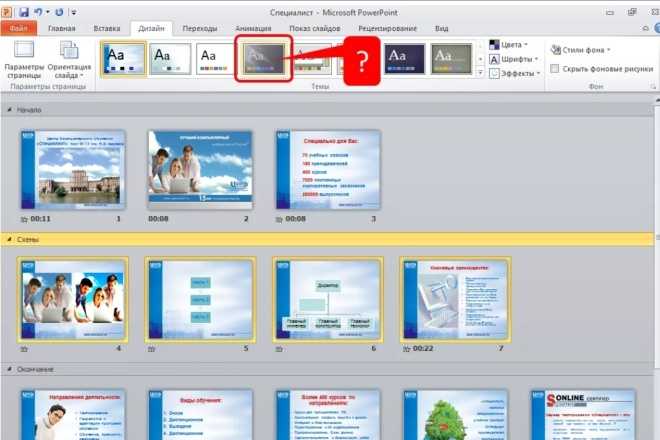Image resolution: width=660 pixels, height=440 pixels.
Task: Select slide 4 with people collage
Action: [73, 299]
